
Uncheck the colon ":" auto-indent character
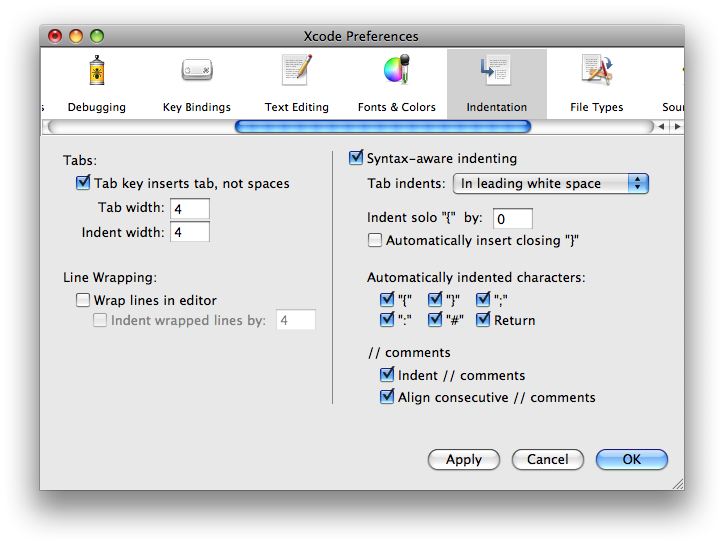(x=387, y=320)
